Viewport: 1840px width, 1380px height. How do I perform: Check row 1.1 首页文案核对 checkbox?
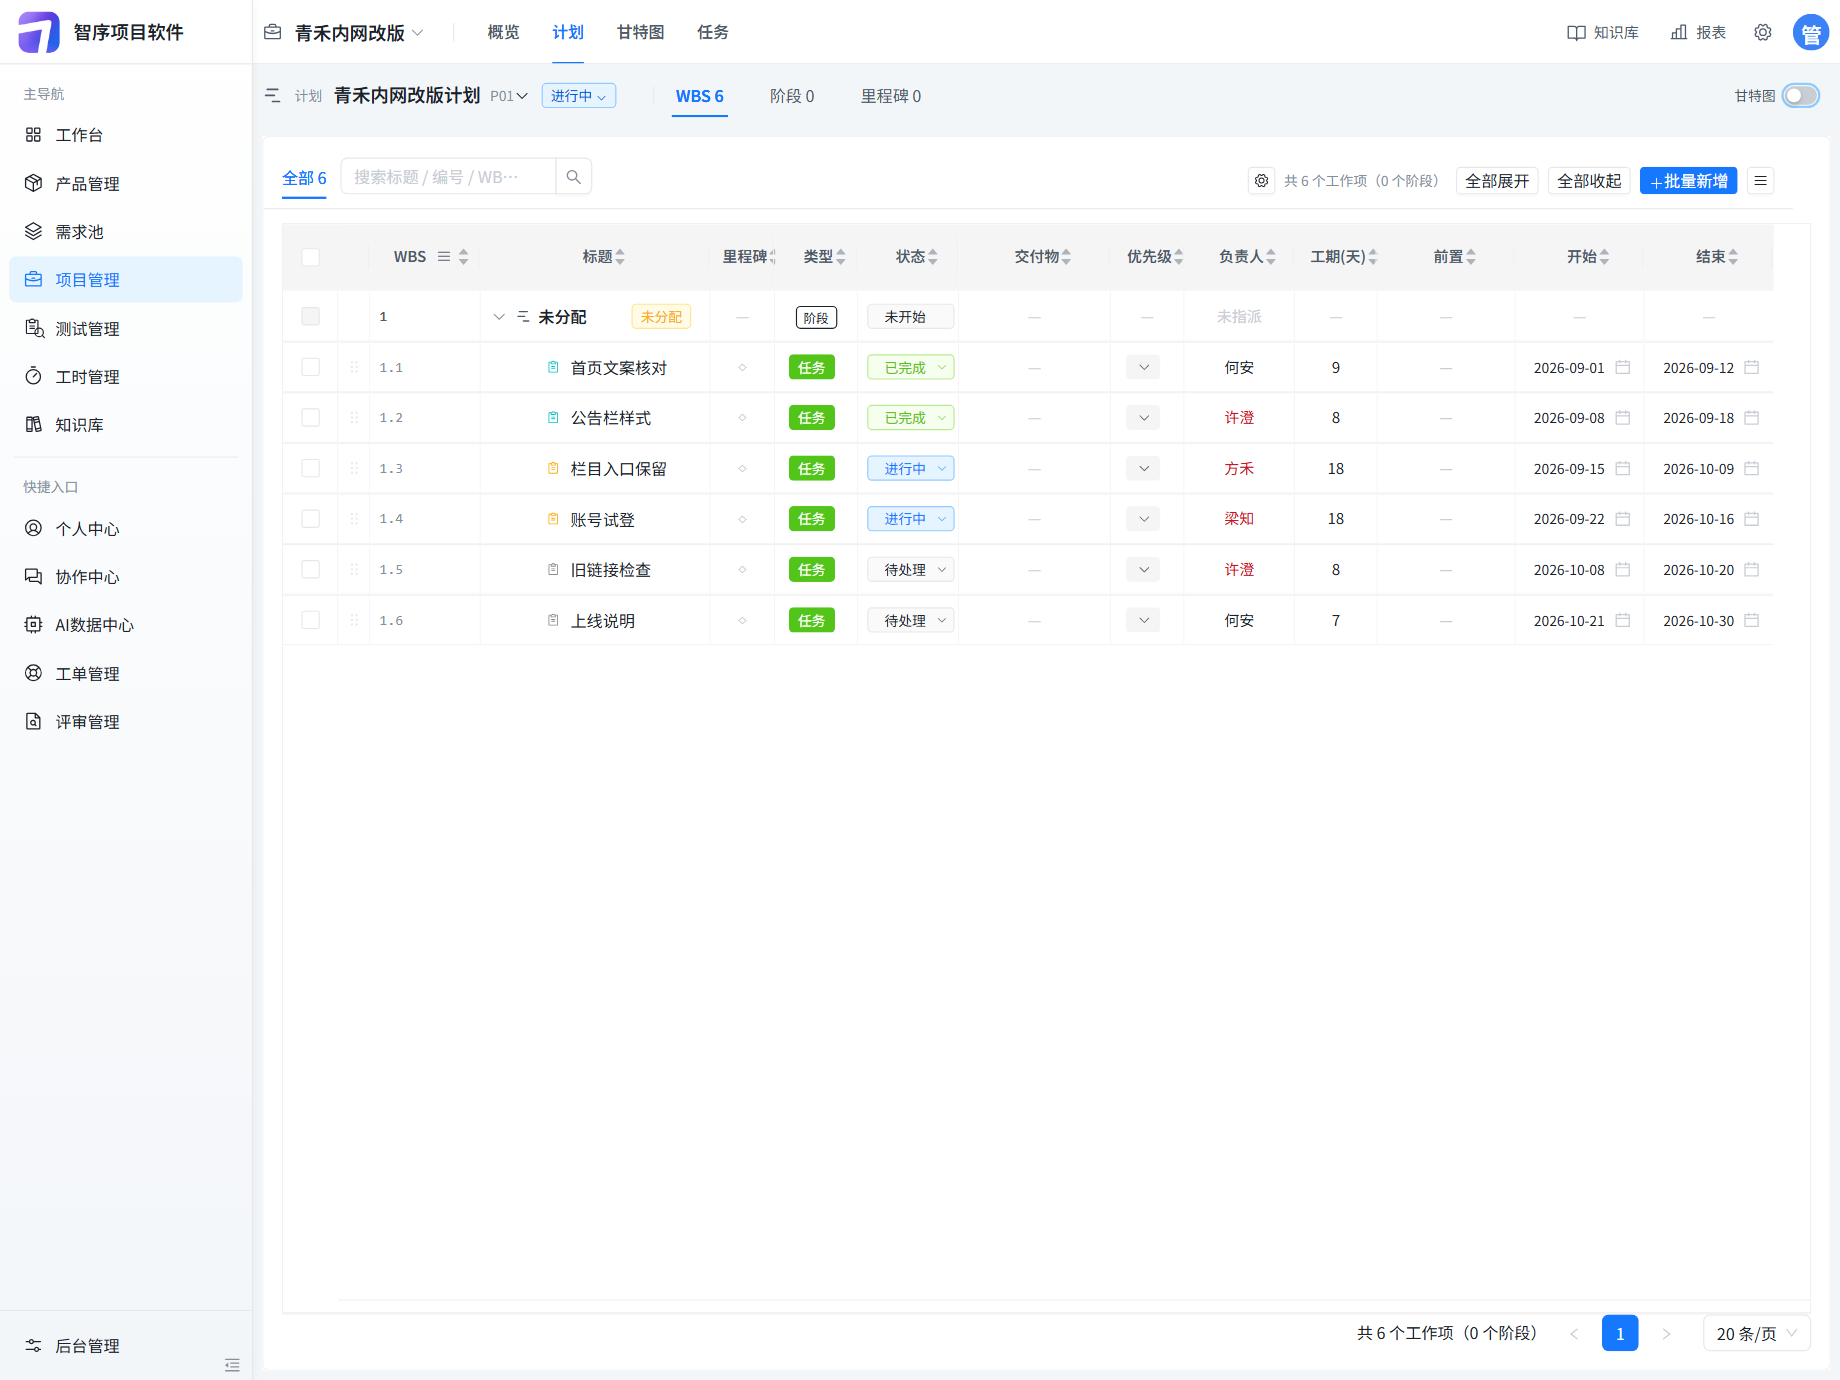click(x=311, y=367)
